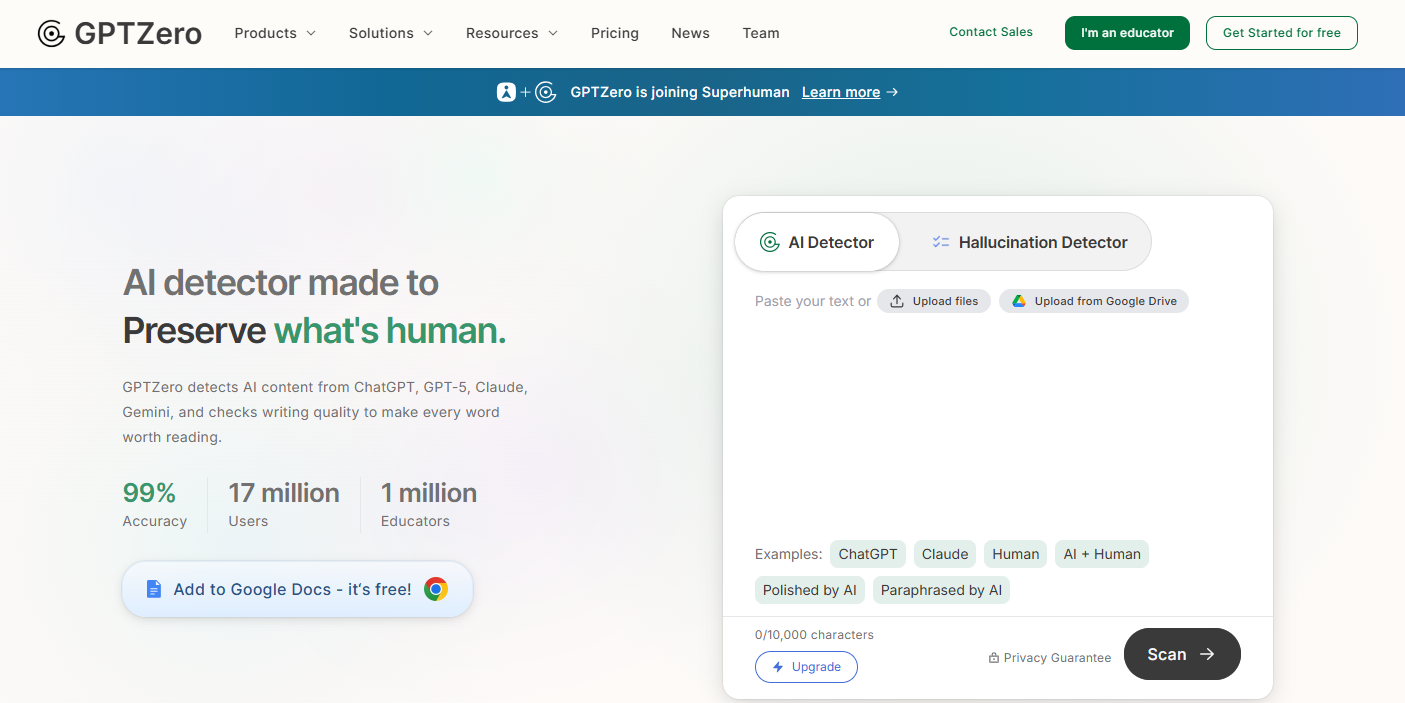
Task: Click the AI Detector tab spiral icon
Action: [769, 242]
